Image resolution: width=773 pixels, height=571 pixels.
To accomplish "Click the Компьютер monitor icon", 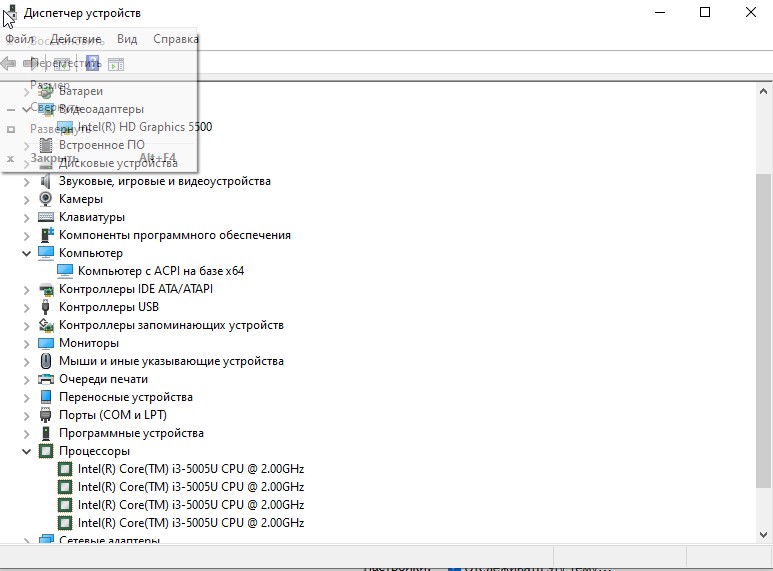I will (x=46, y=252).
